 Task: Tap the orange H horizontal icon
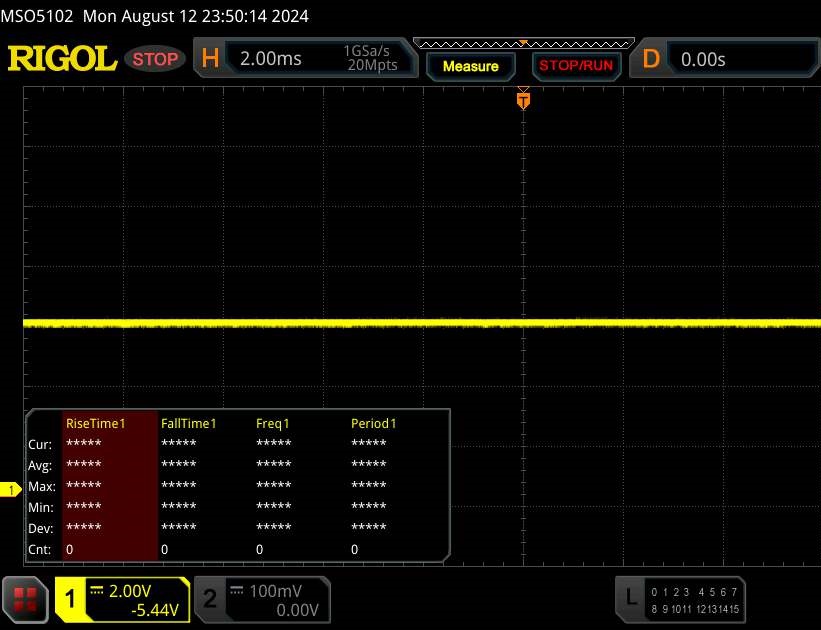click(x=210, y=59)
